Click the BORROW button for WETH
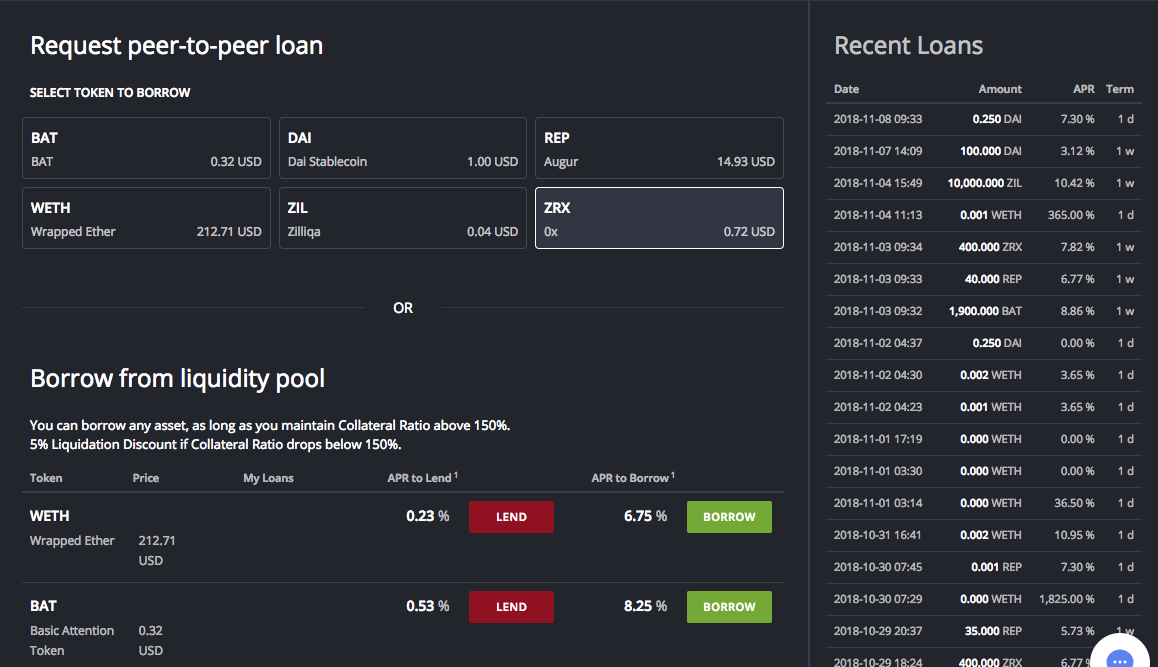The width and height of the screenshot is (1158, 667). tap(729, 517)
